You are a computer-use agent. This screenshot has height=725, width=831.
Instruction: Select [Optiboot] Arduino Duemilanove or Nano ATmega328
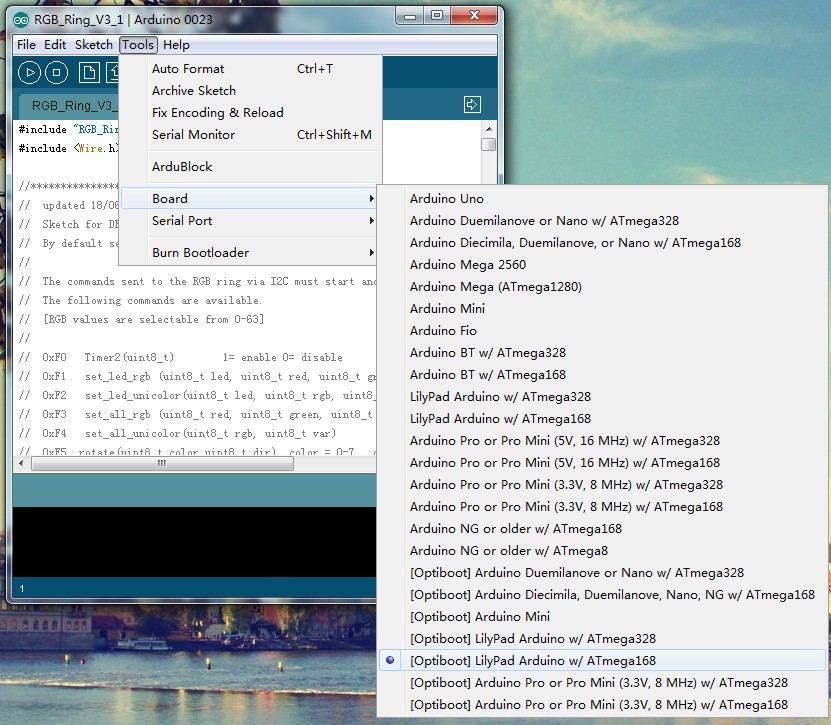602,572
